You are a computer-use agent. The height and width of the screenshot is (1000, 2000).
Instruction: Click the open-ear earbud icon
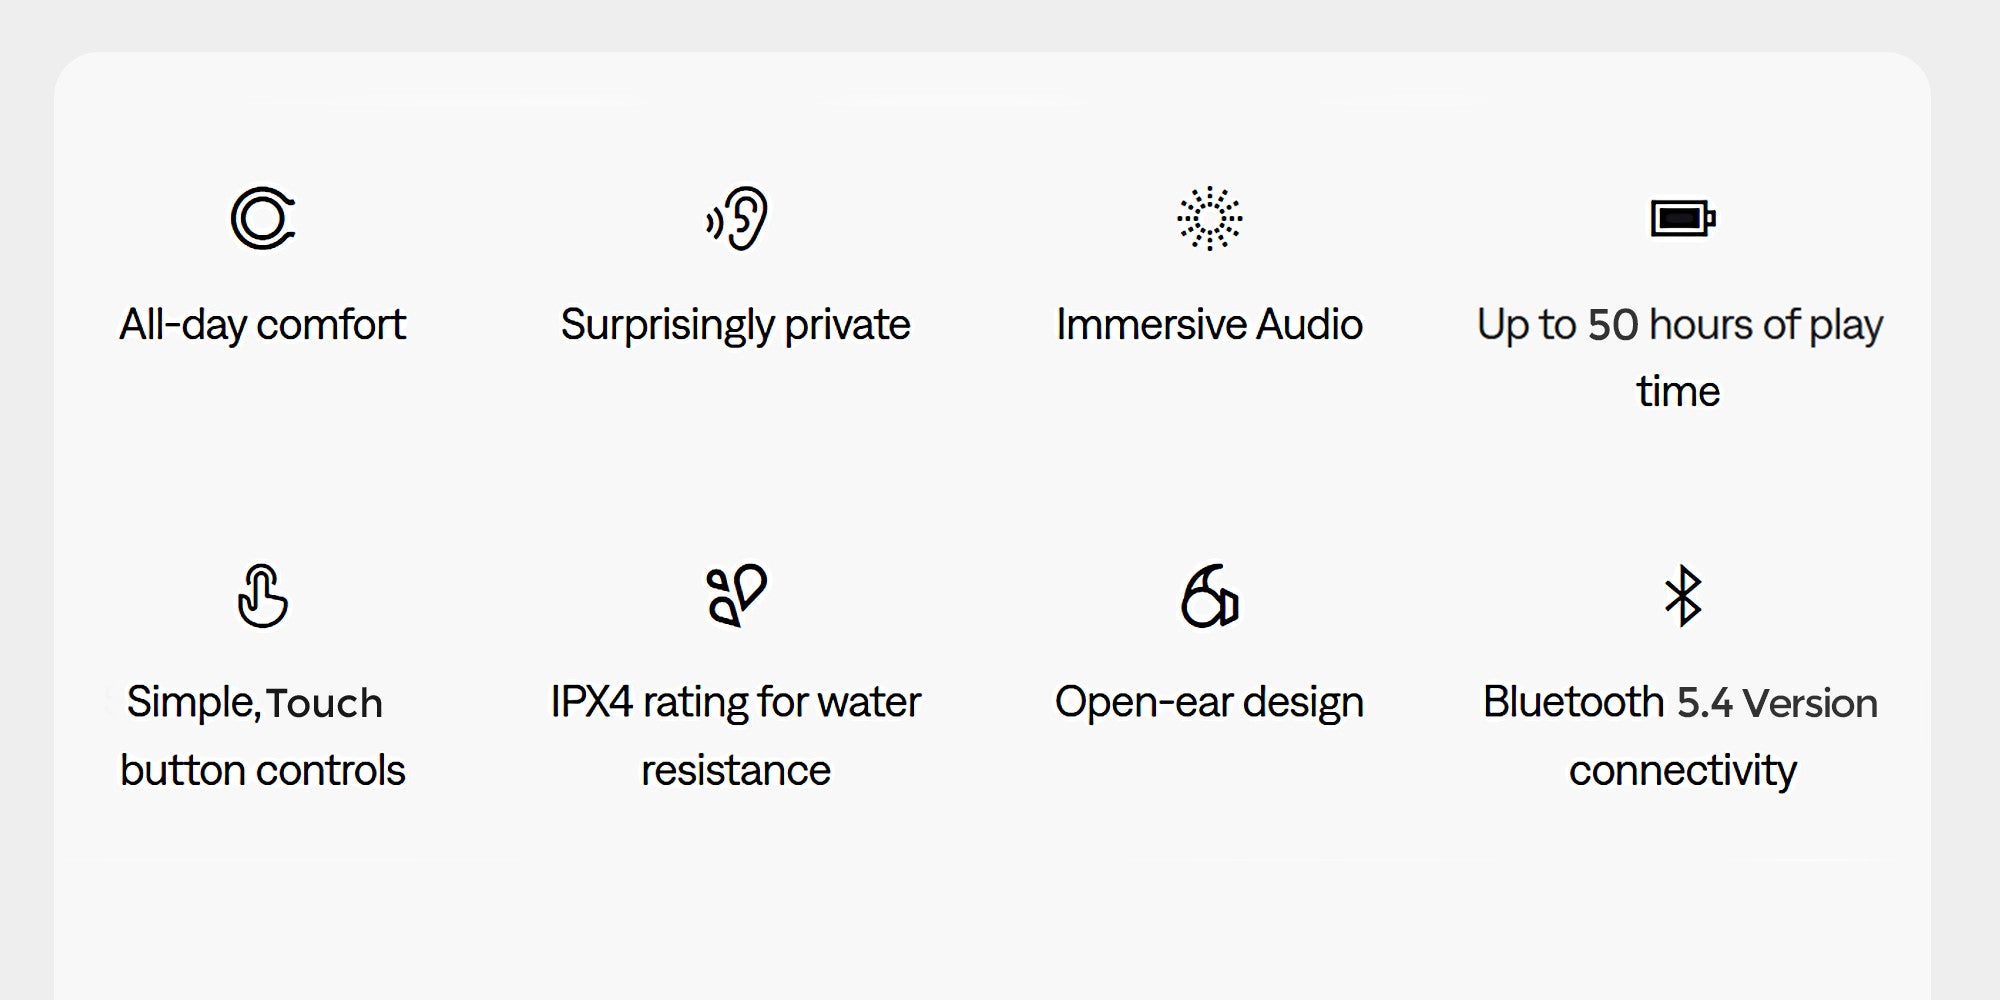click(1209, 596)
